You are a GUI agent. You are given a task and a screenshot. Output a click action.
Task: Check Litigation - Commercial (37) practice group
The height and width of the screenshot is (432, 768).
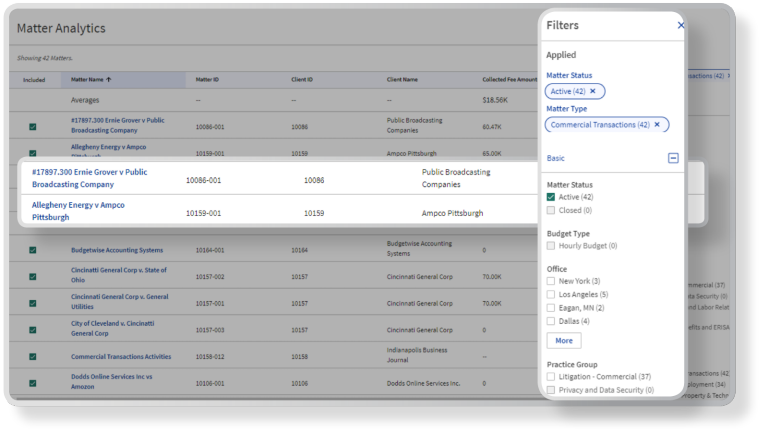tap(551, 376)
